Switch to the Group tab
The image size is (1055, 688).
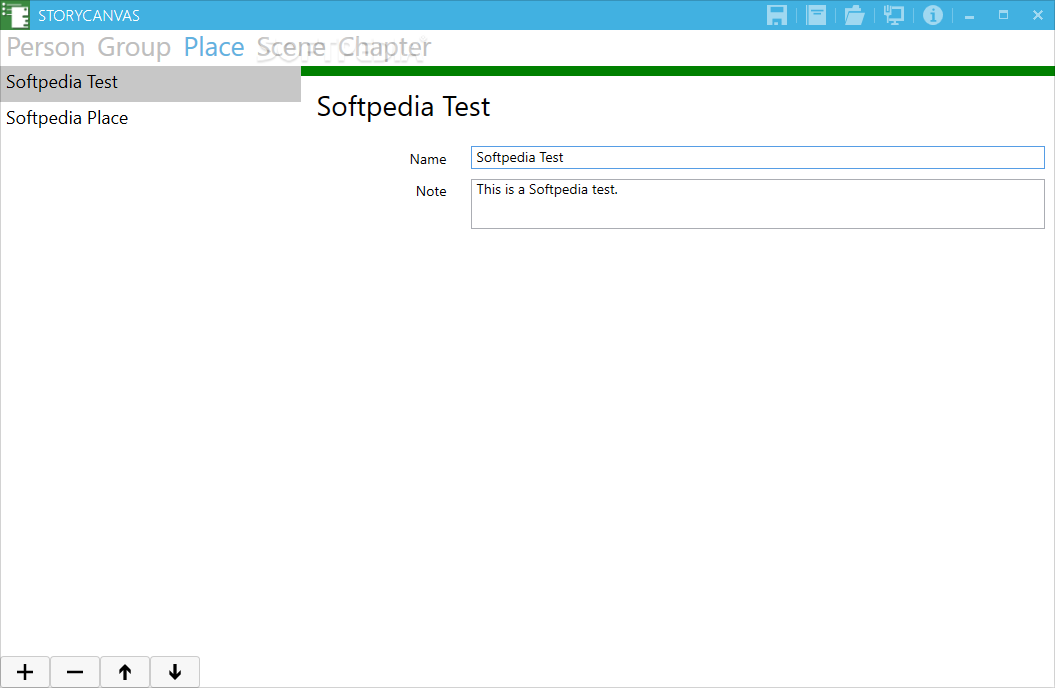(x=134, y=48)
